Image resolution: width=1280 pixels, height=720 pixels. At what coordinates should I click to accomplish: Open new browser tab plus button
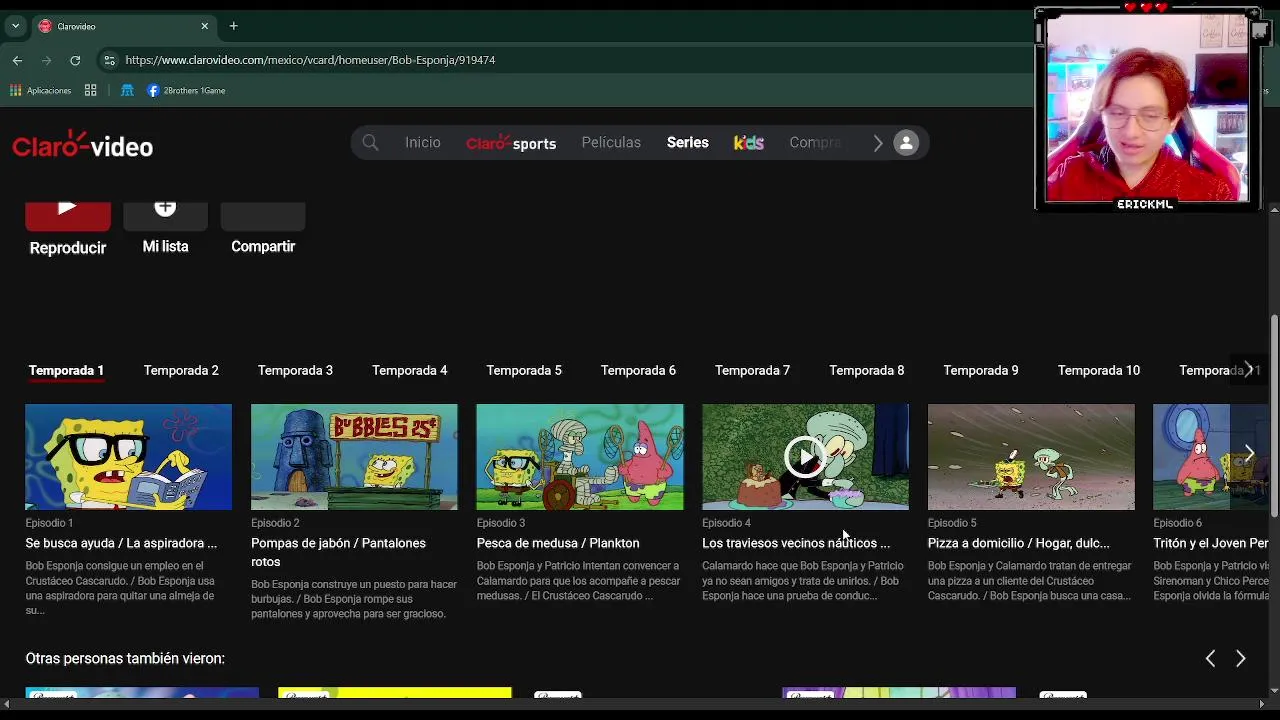233,26
